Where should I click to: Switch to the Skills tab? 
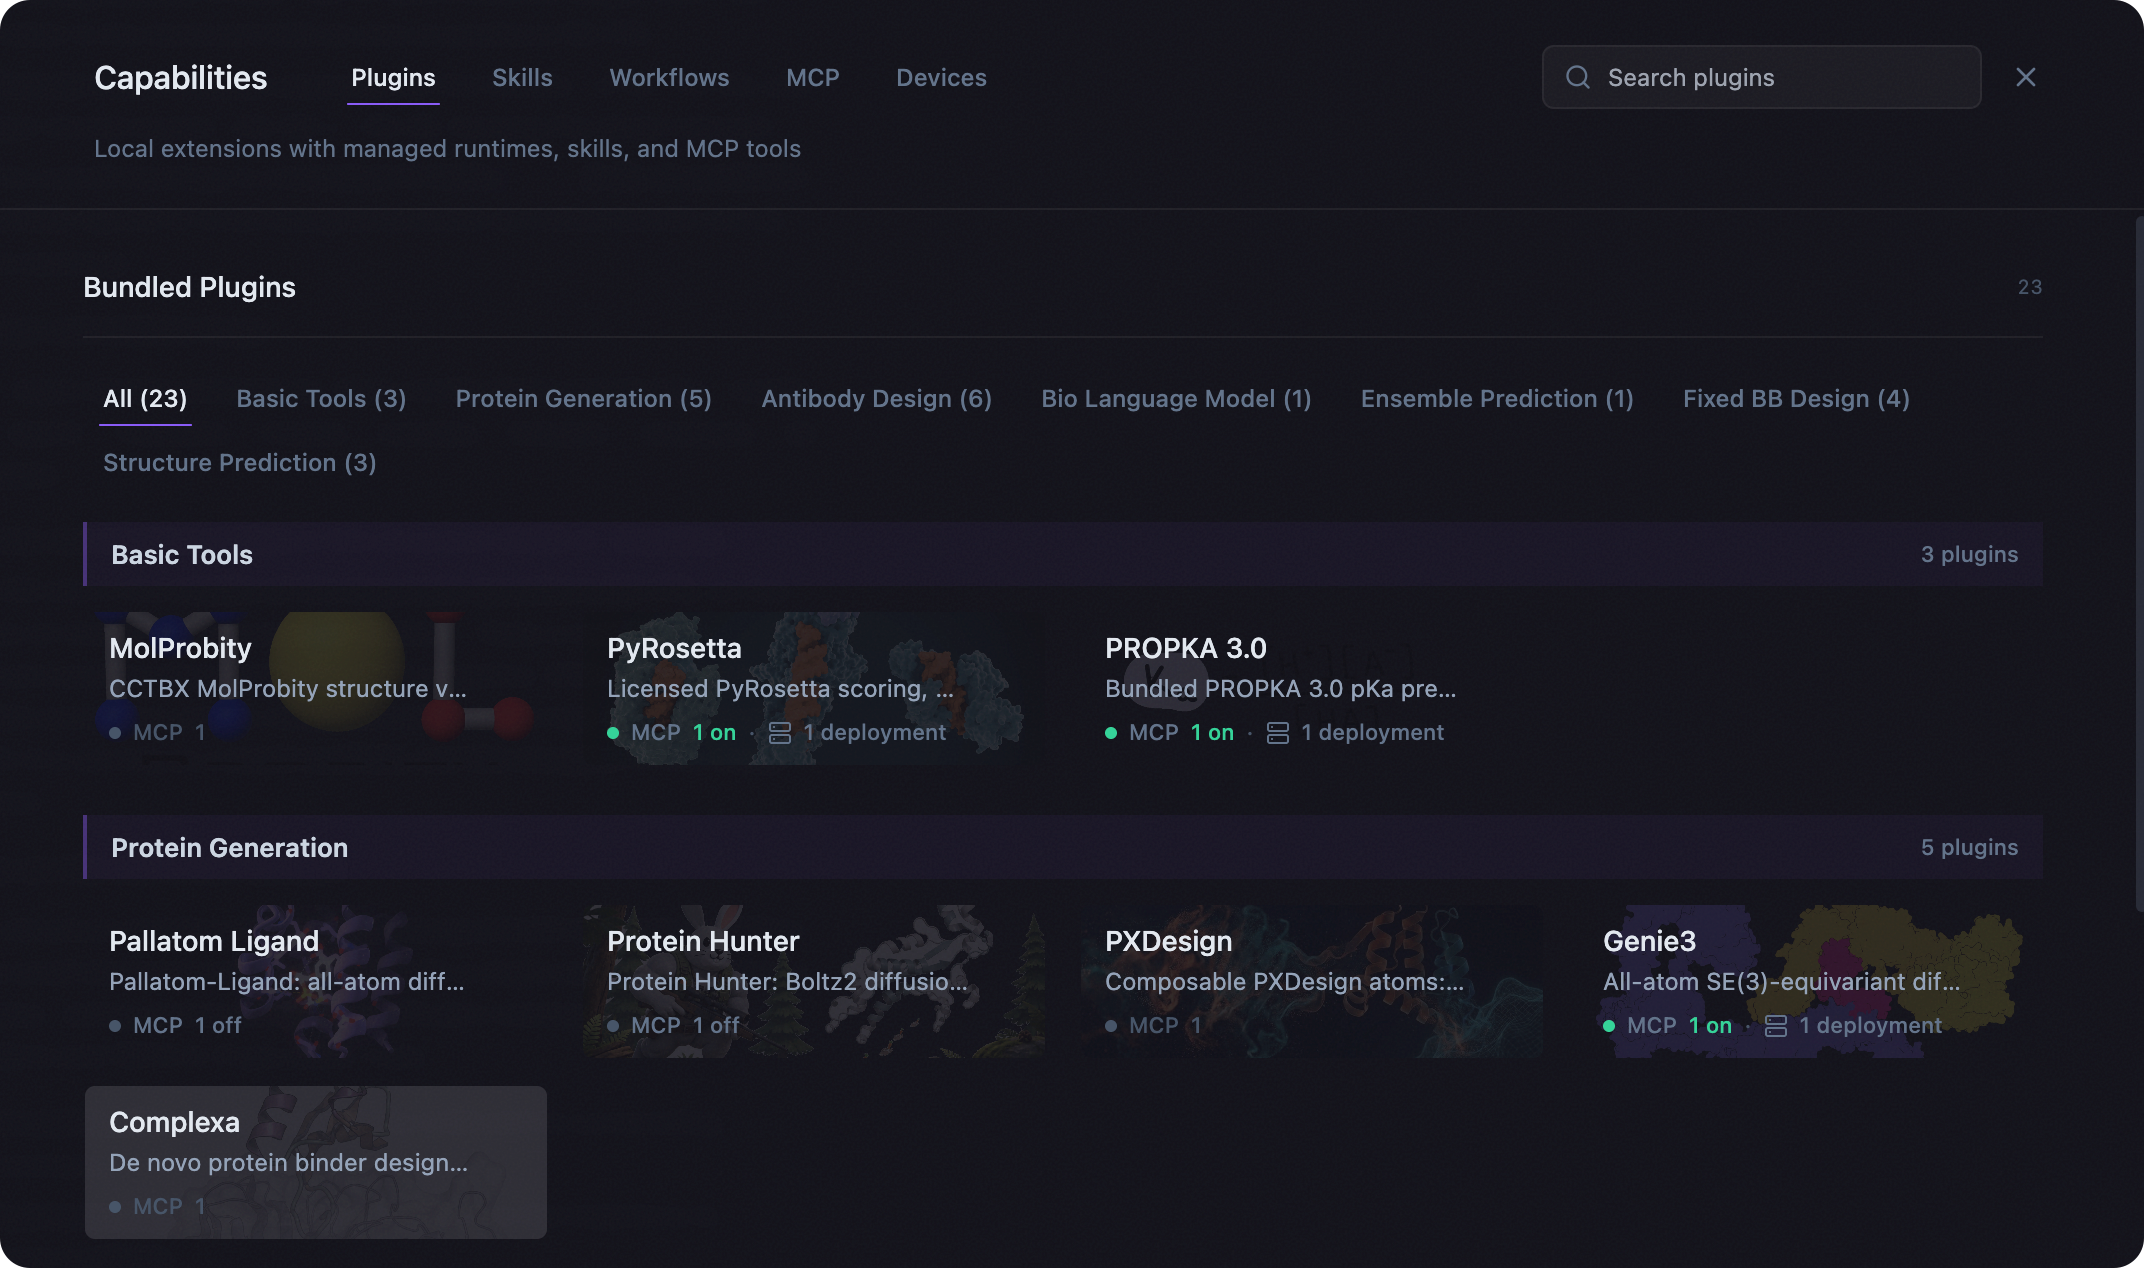522,78
